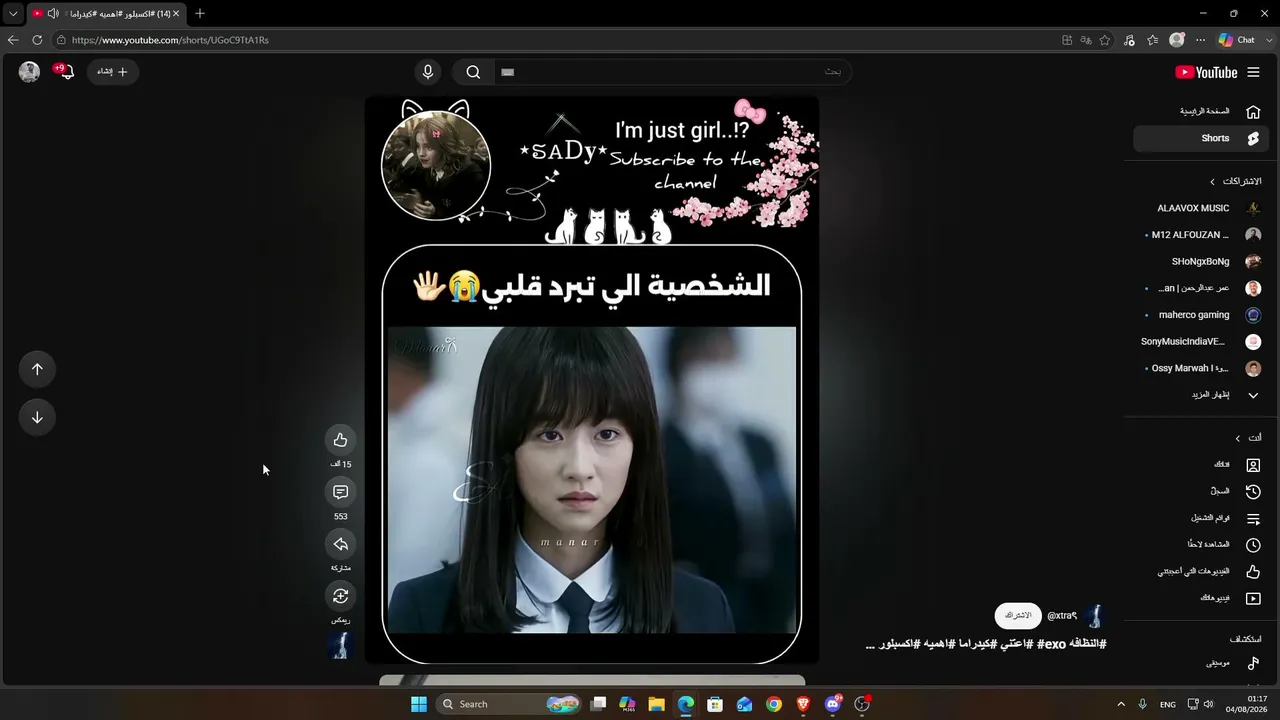Select the Shorts sidebar item
Screen dimensions: 1280x720
coord(1201,139)
